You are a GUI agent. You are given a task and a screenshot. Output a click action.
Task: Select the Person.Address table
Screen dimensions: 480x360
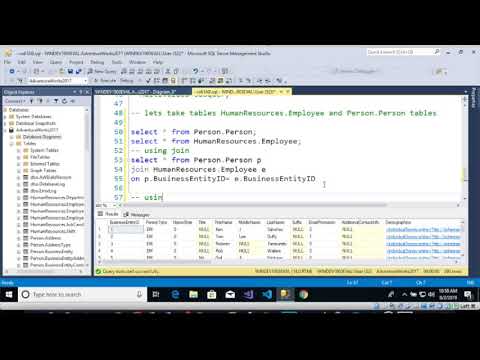pyautogui.click(x=46, y=238)
